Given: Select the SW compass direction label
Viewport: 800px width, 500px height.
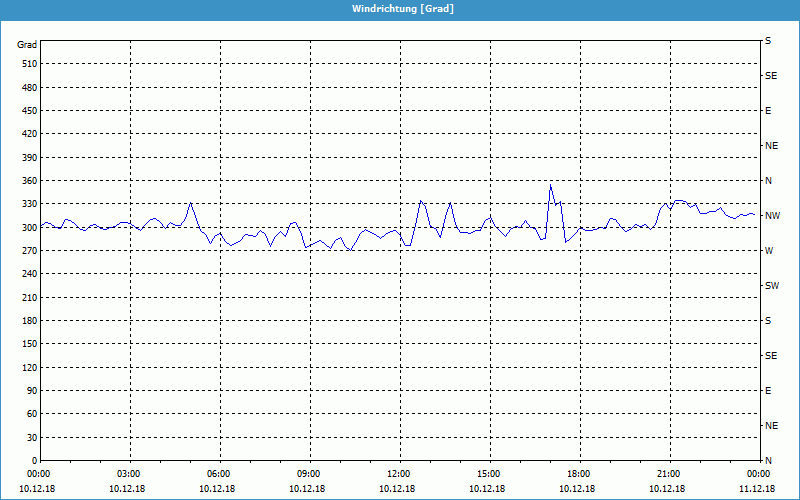Looking at the screenshot, I should [x=771, y=286].
